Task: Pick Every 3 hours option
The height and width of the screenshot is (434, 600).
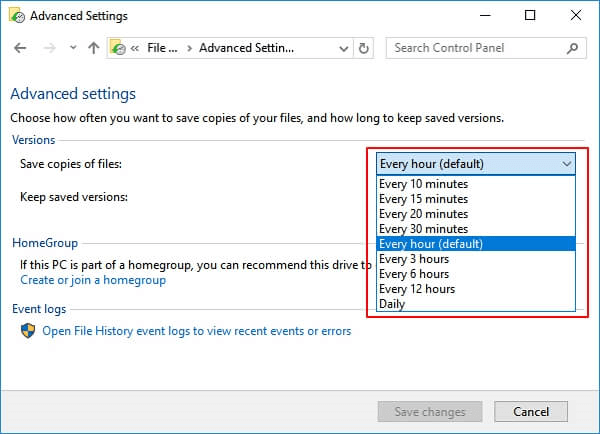Action: click(x=414, y=259)
